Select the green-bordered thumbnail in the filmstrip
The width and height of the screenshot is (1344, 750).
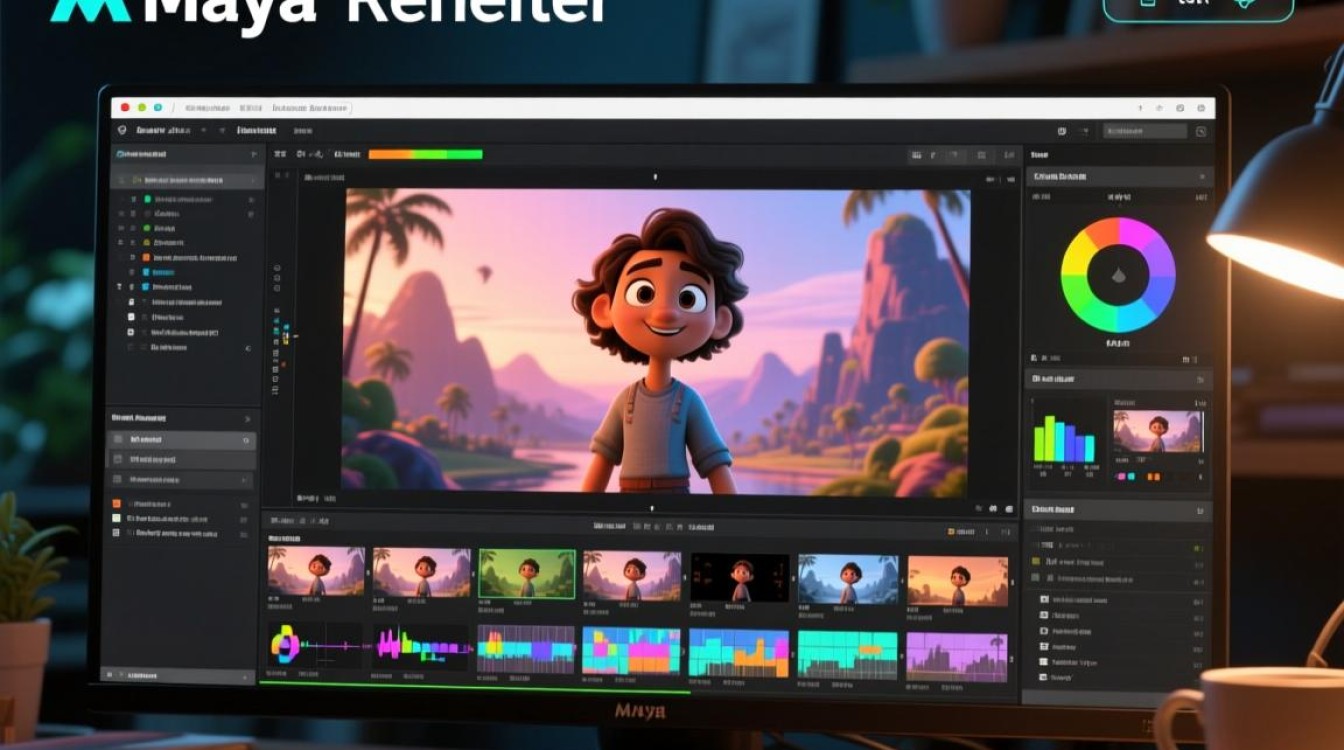tap(527, 574)
